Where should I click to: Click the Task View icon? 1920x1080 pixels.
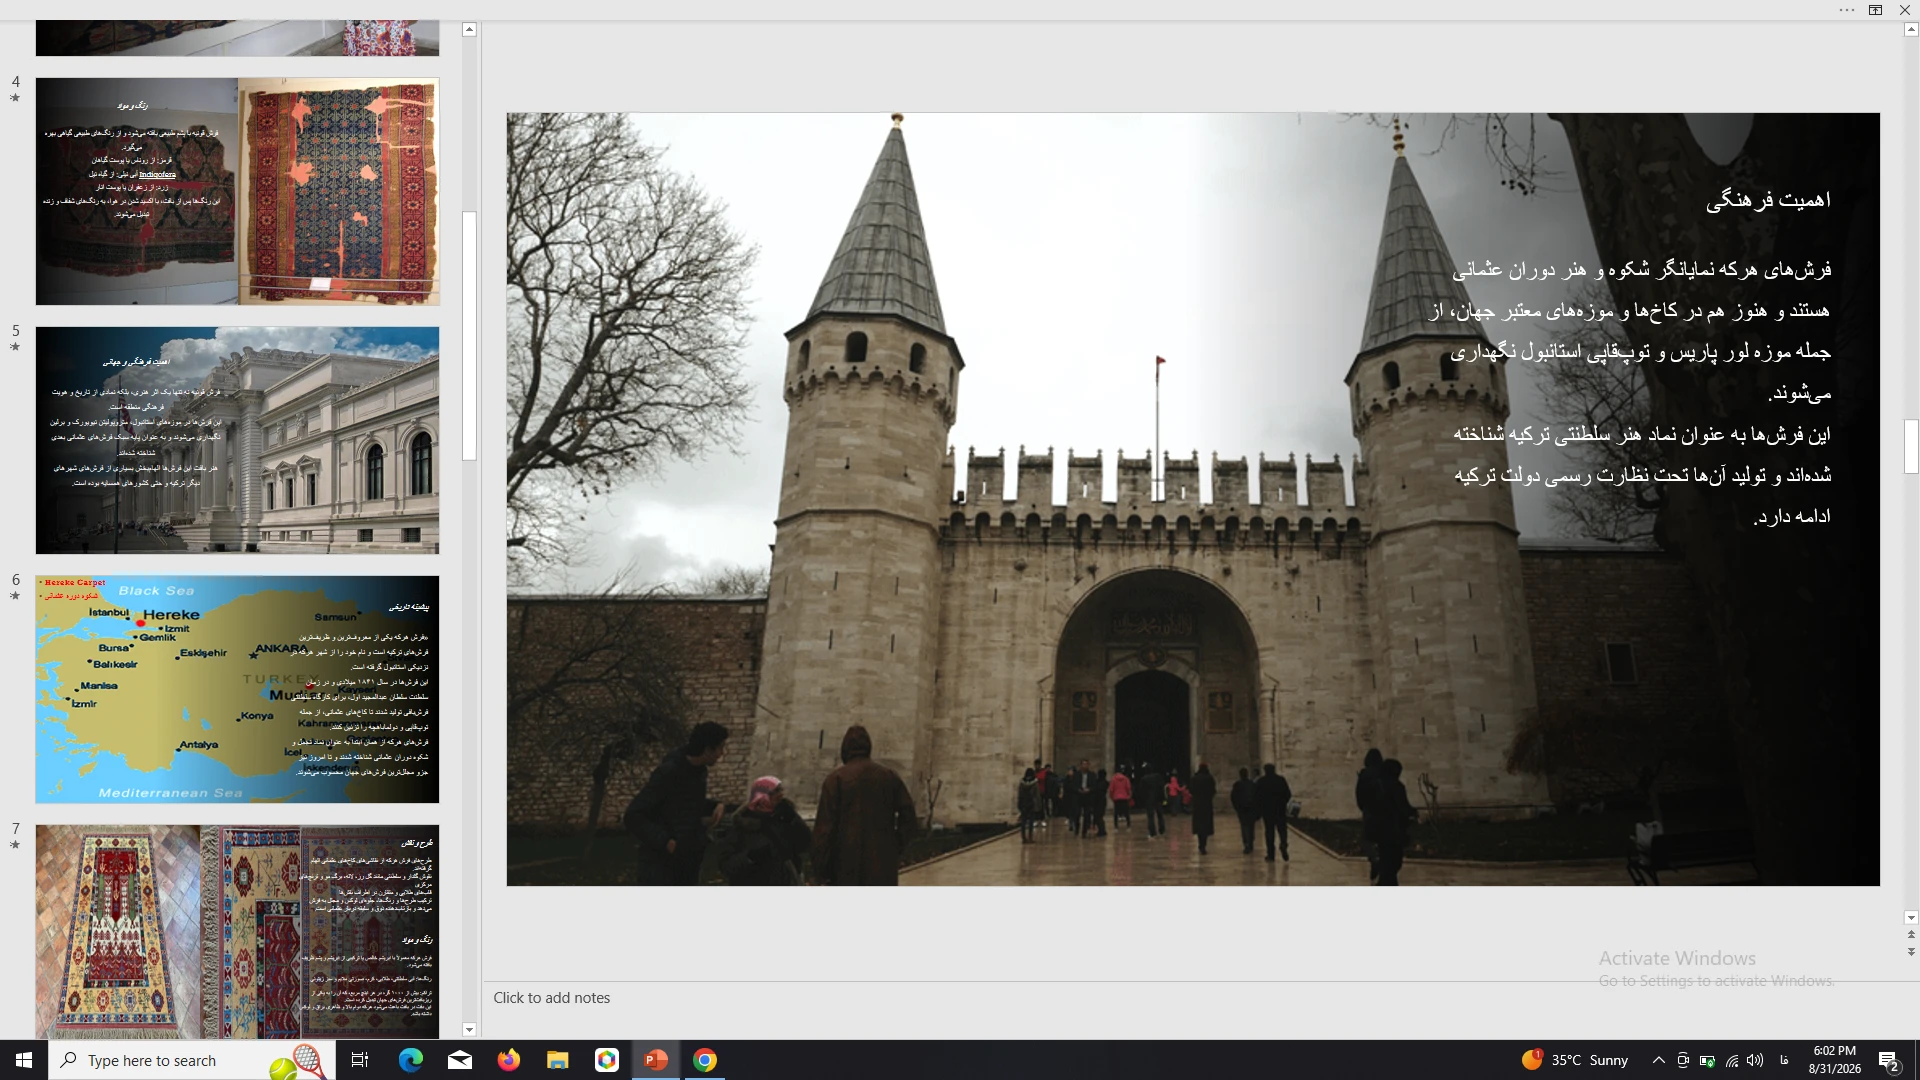360,1060
